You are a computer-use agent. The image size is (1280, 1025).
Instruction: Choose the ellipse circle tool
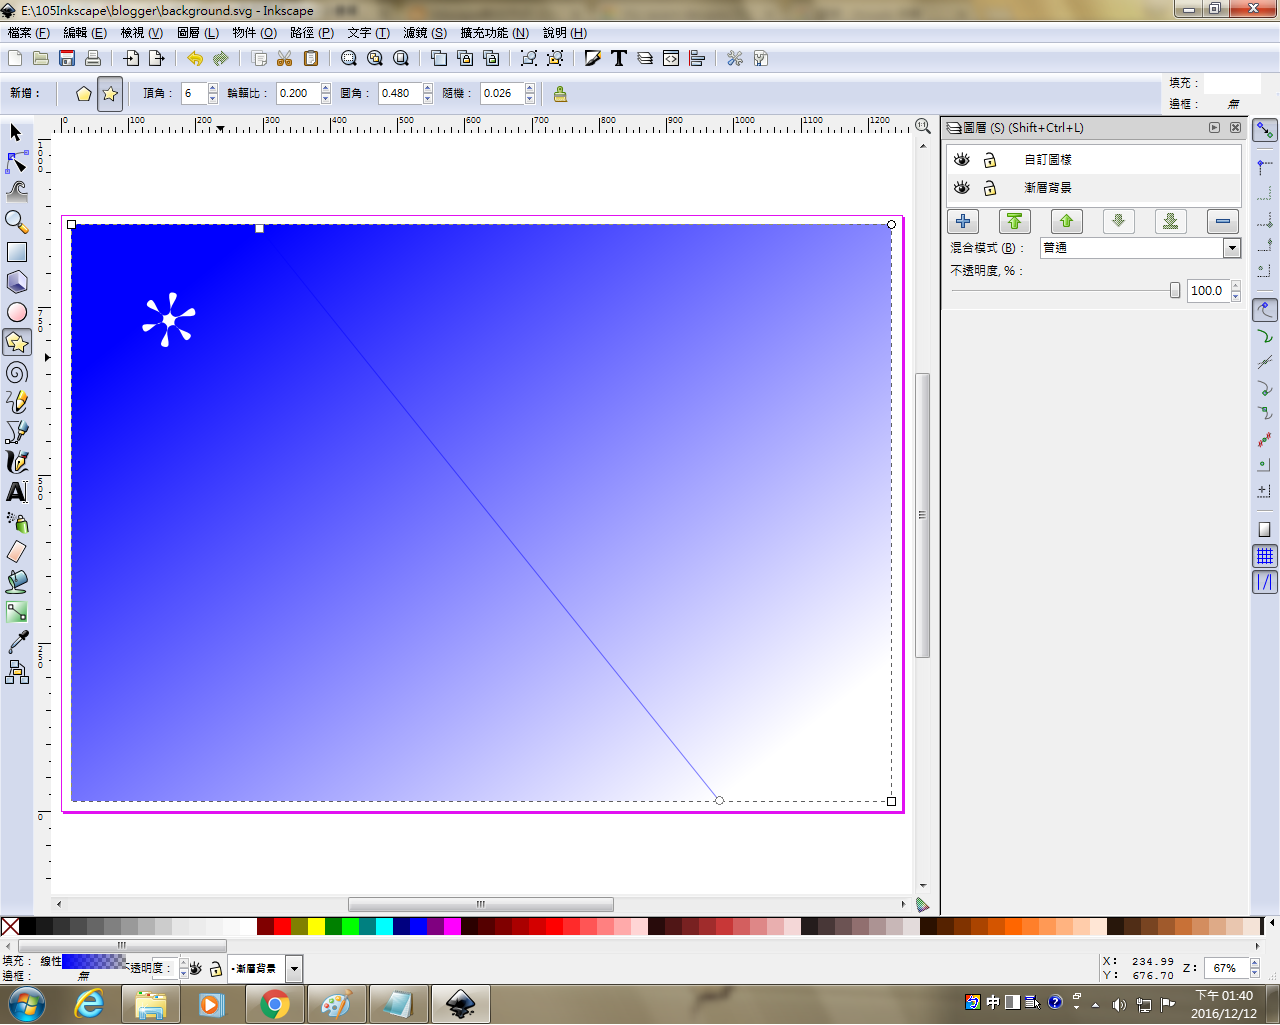(16, 312)
